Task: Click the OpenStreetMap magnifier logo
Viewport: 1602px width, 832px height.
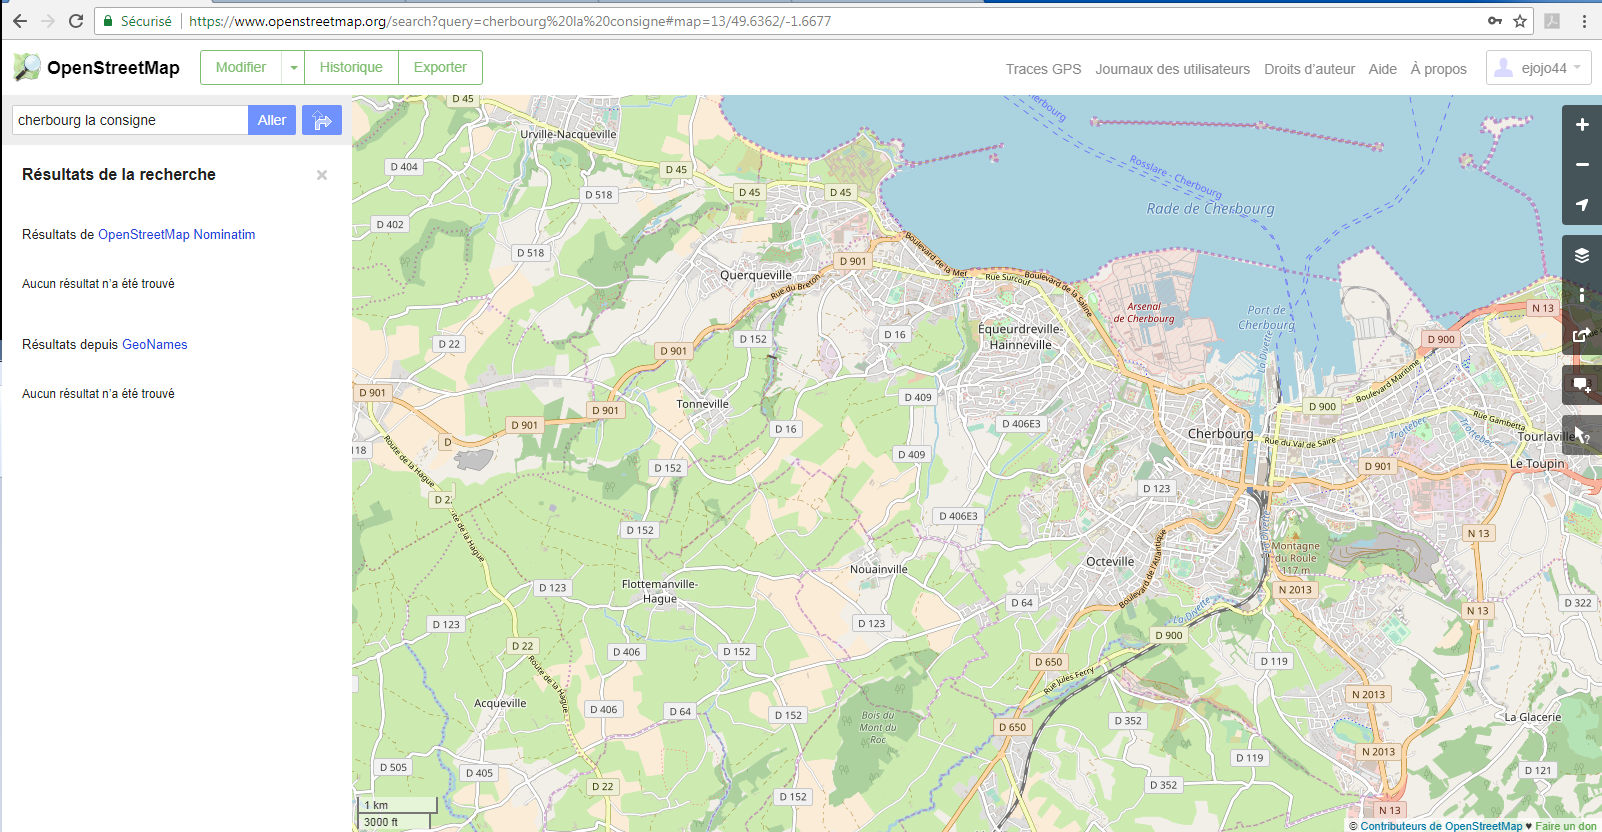Action: coord(27,67)
